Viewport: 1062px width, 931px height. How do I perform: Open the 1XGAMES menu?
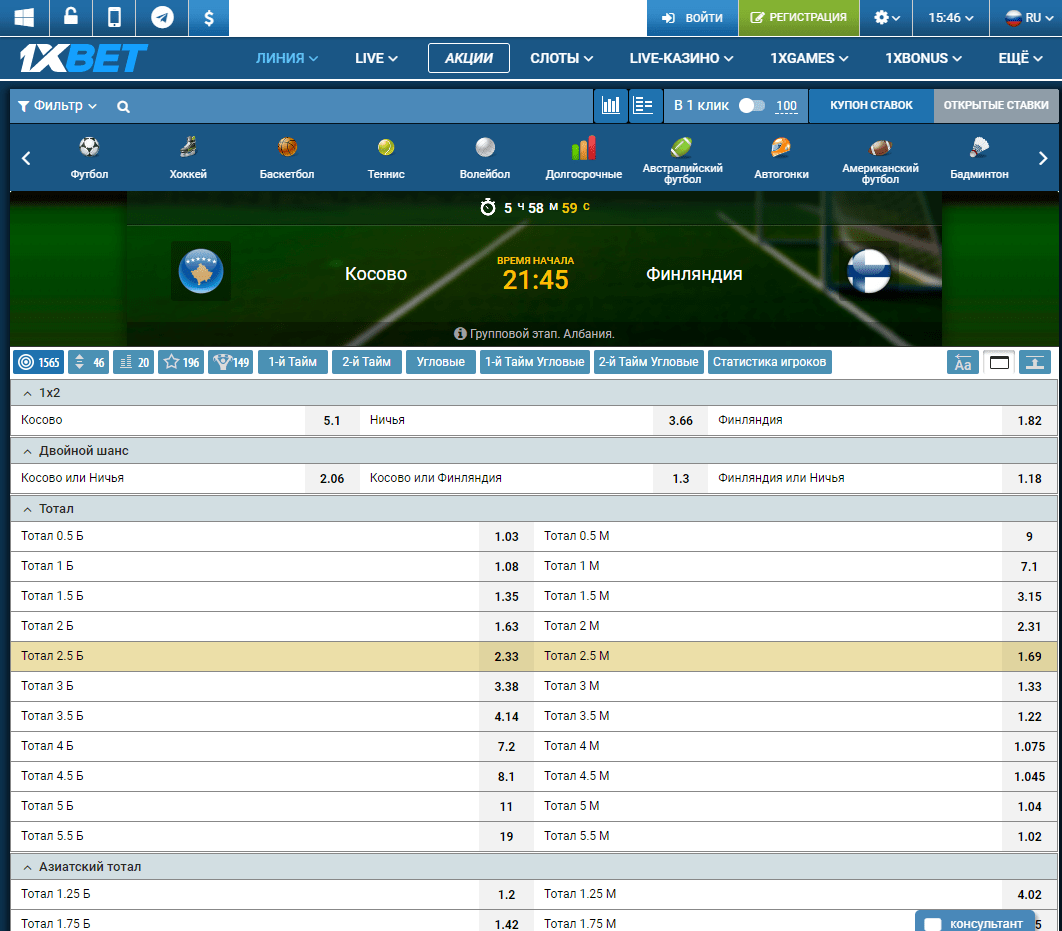tap(809, 58)
